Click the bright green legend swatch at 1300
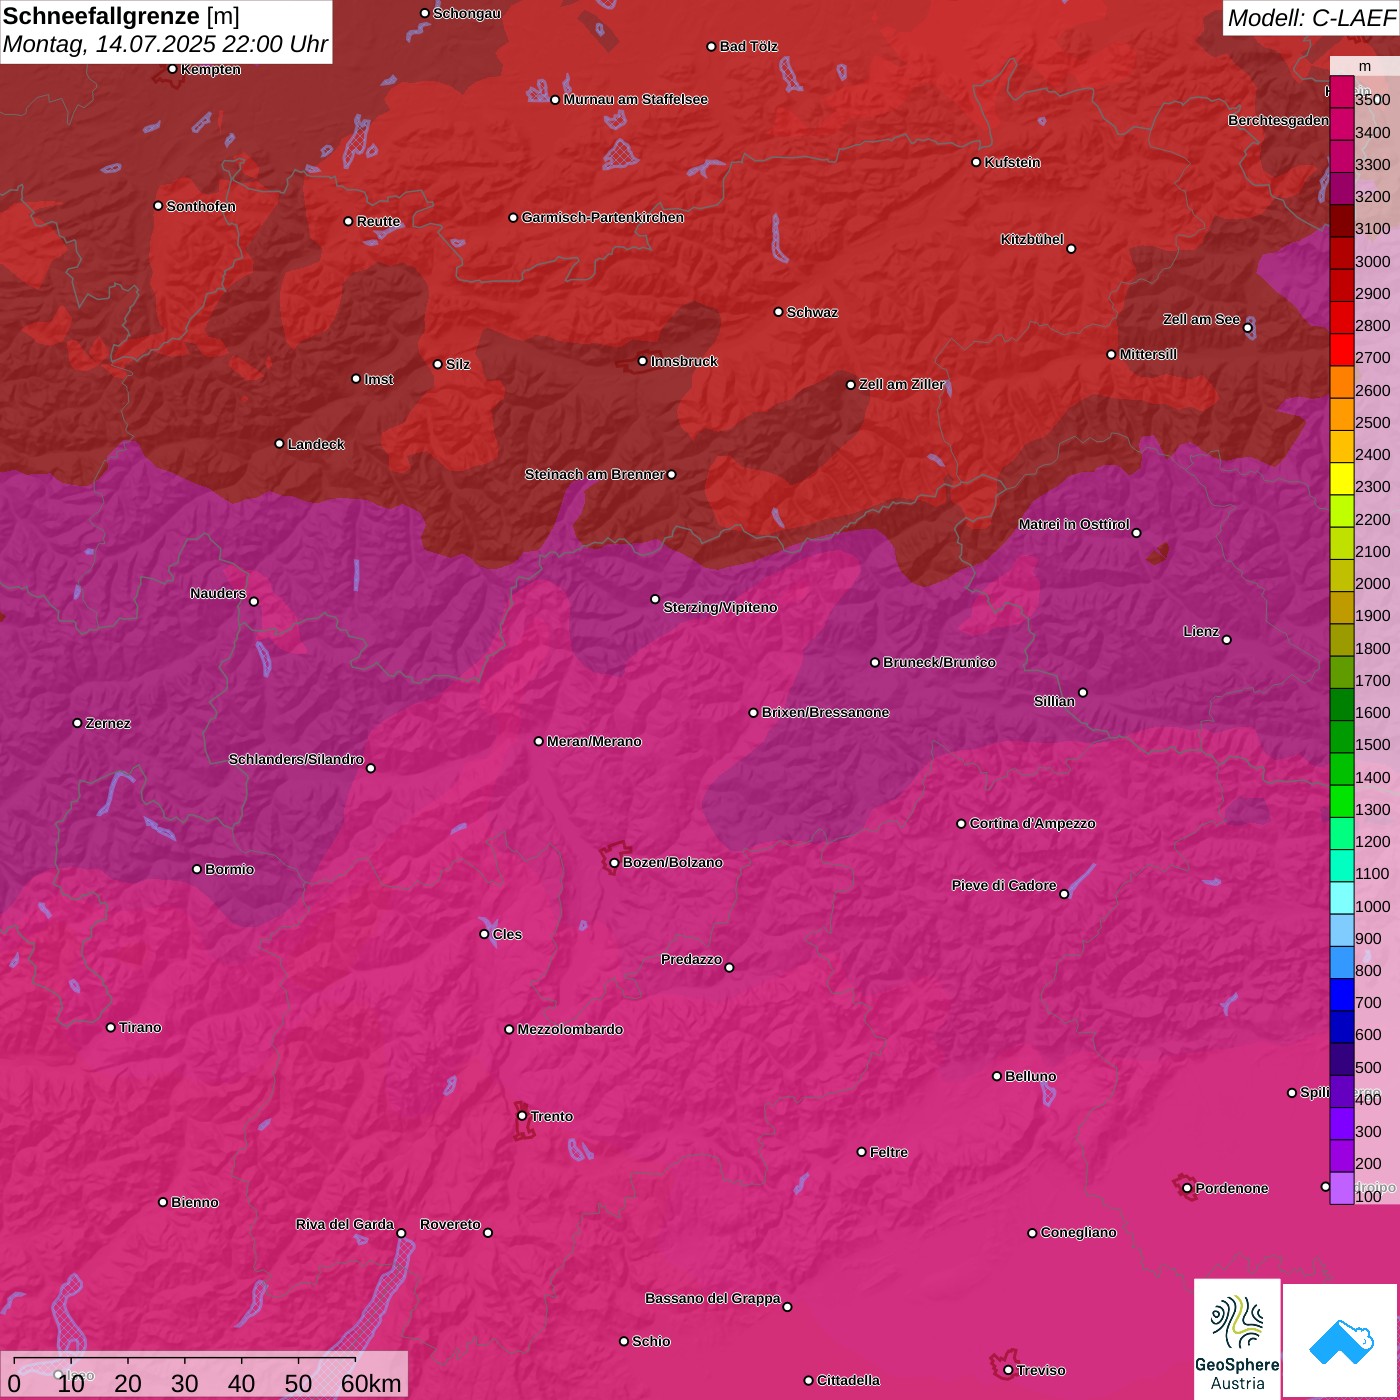Viewport: 1400px width, 1400px height. [x=1341, y=800]
